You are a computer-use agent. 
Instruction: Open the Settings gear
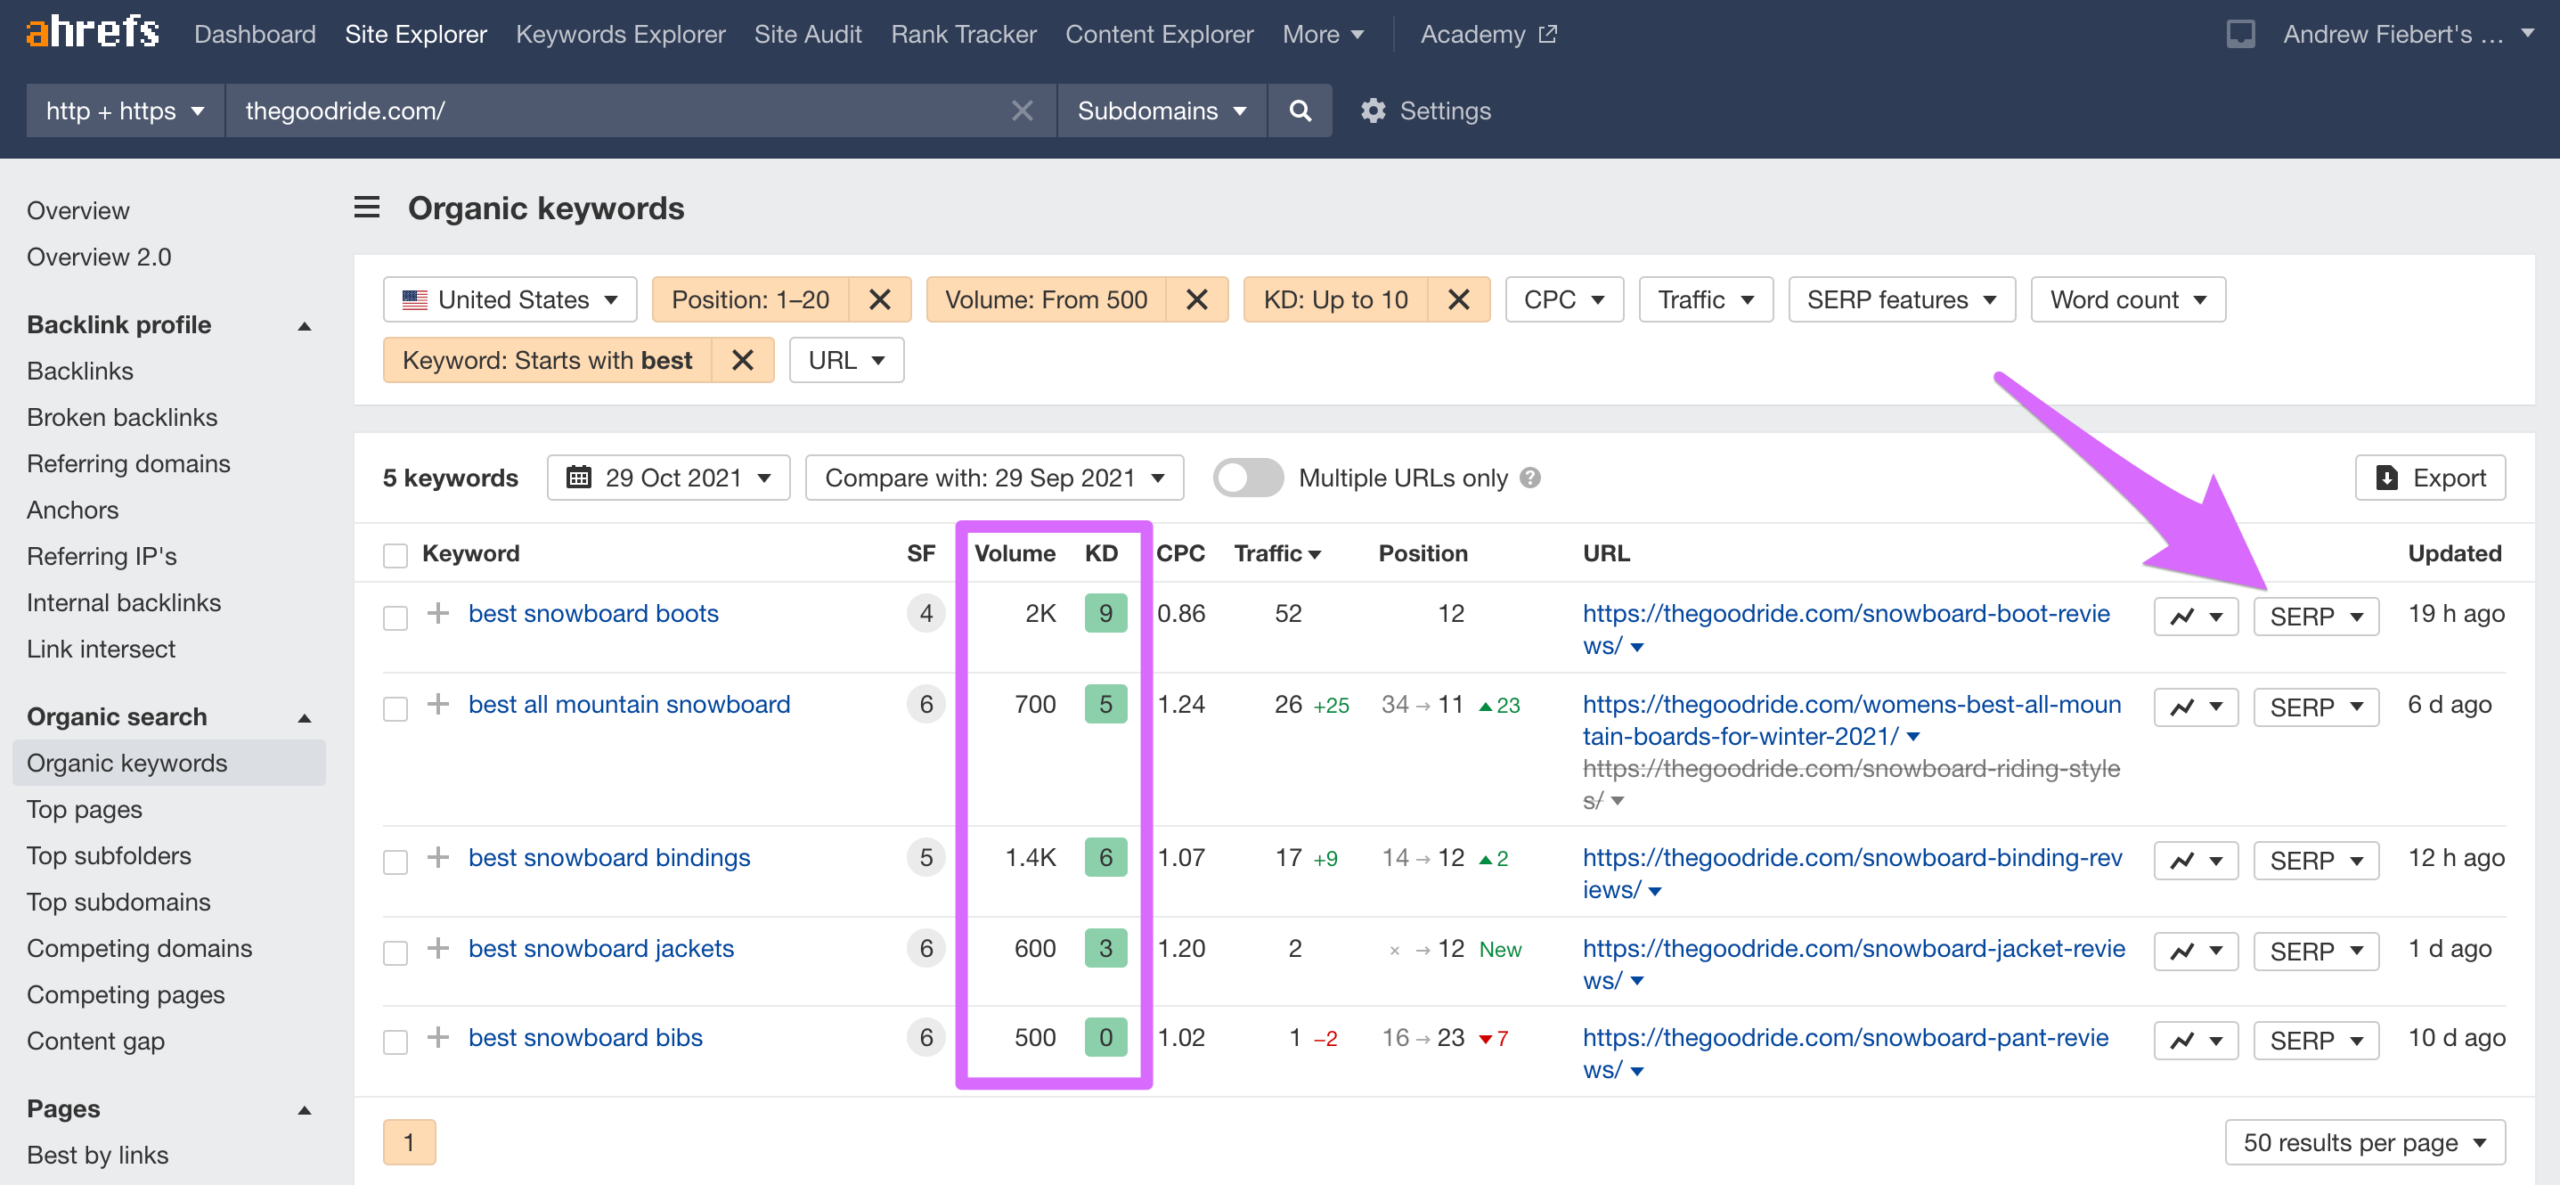[x=1425, y=111]
